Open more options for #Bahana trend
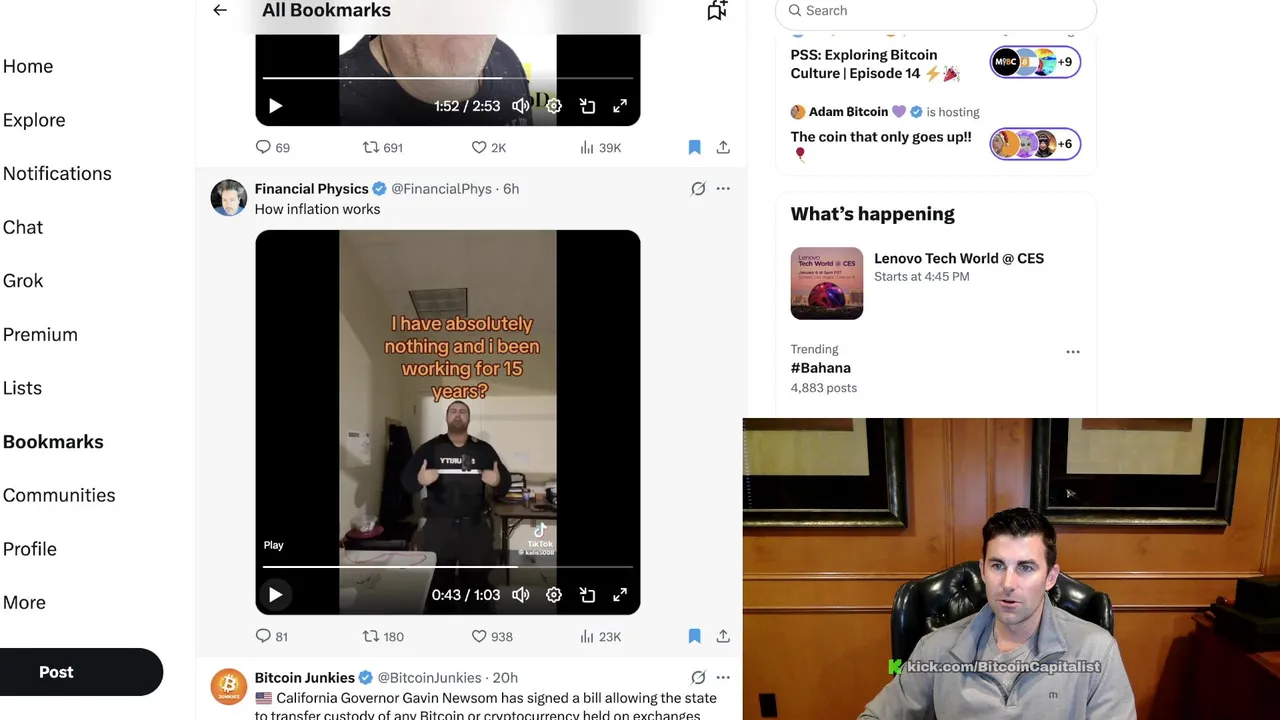The width and height of the screenshot is (1280, 720). point(1073,352)
